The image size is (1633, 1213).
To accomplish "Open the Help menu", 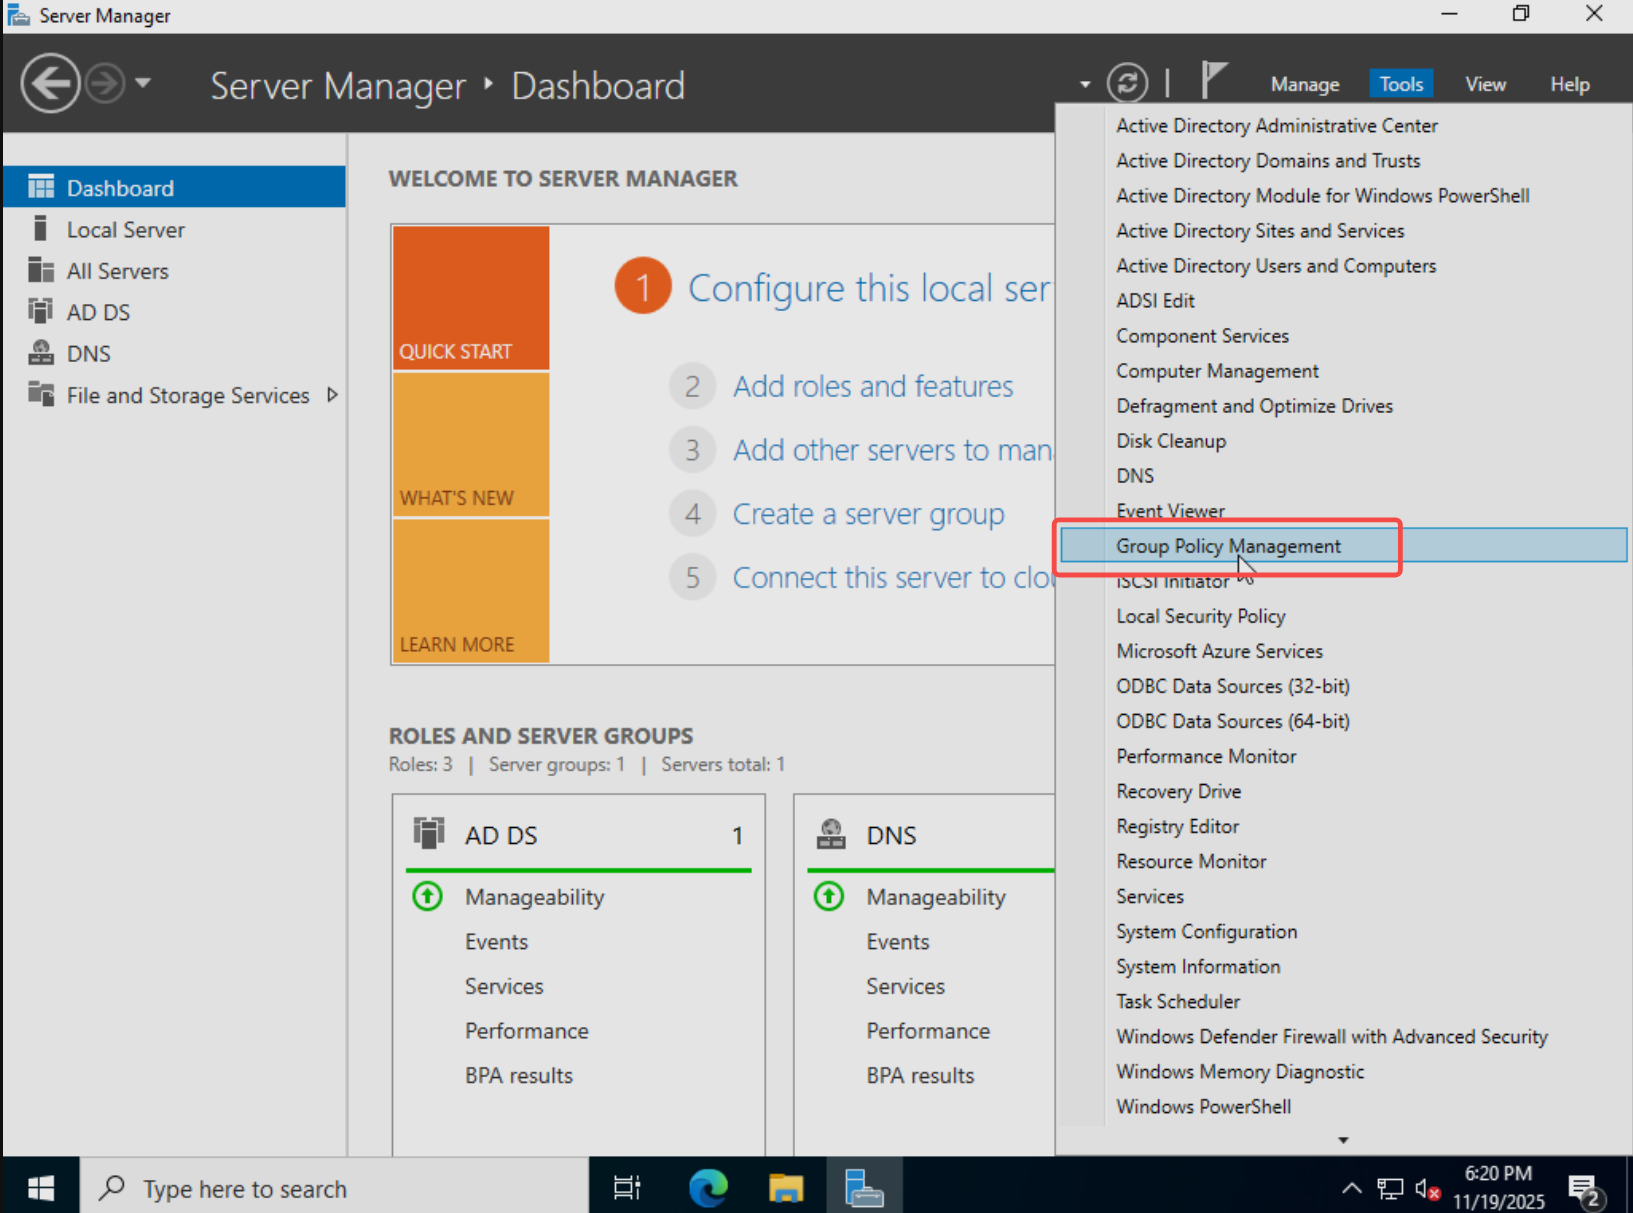I will (1569, 85).
